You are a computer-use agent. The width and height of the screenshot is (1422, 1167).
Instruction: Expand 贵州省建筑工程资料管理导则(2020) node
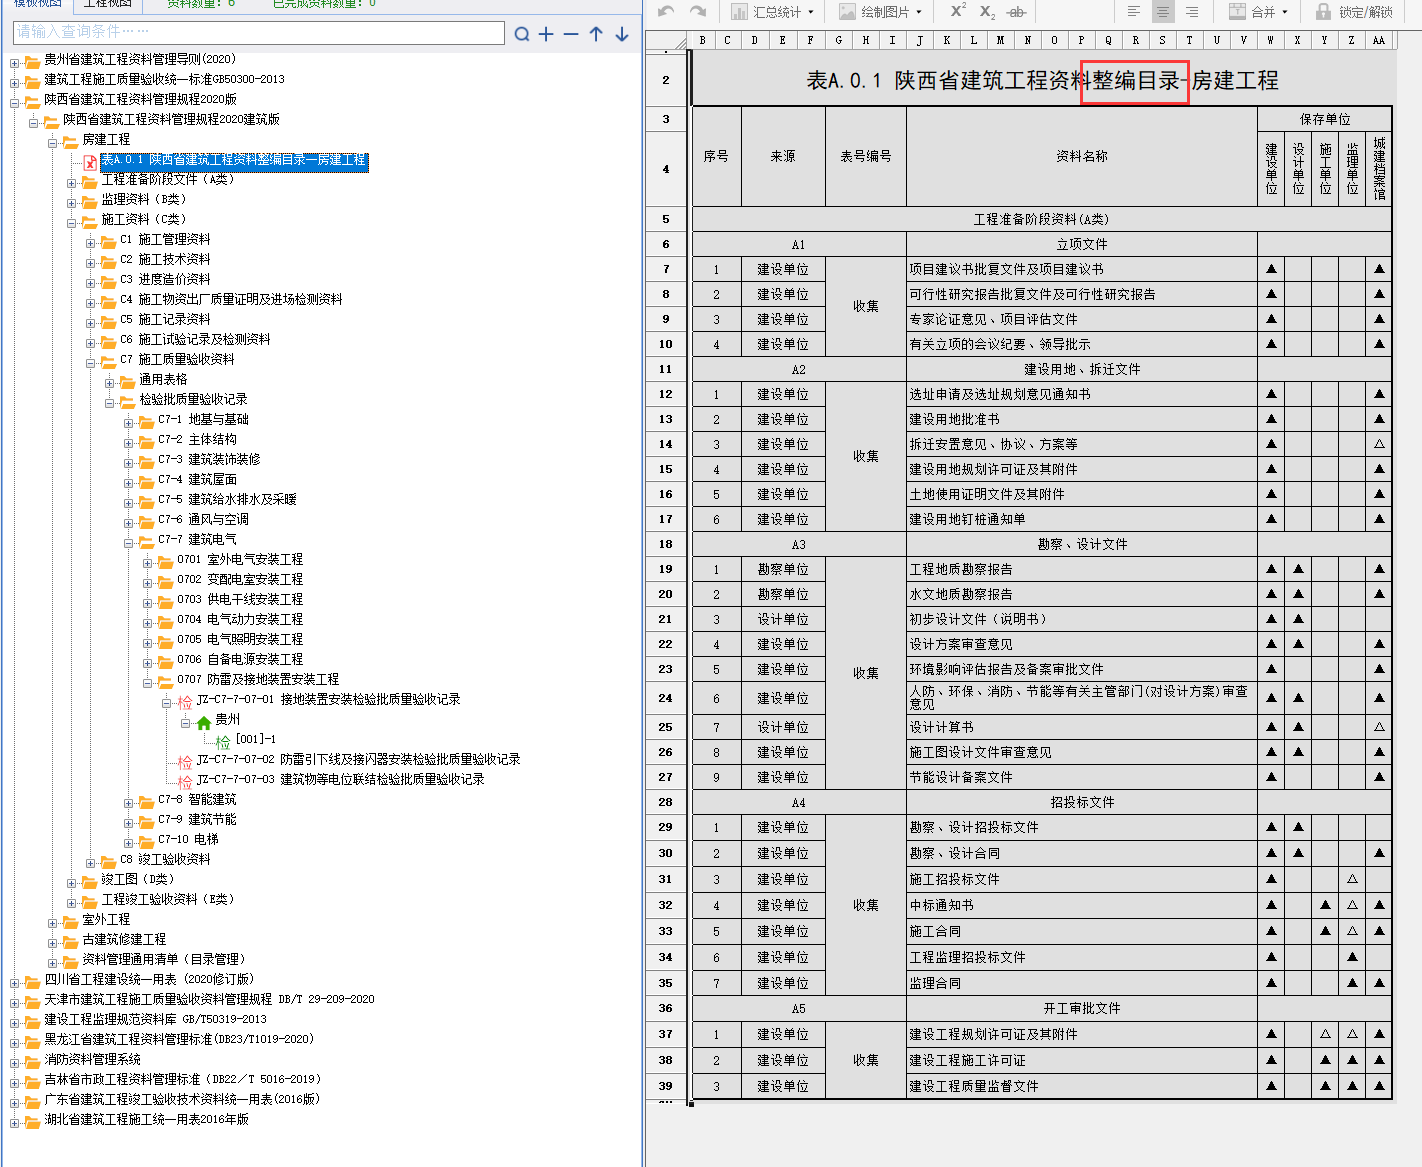(14, 62)
